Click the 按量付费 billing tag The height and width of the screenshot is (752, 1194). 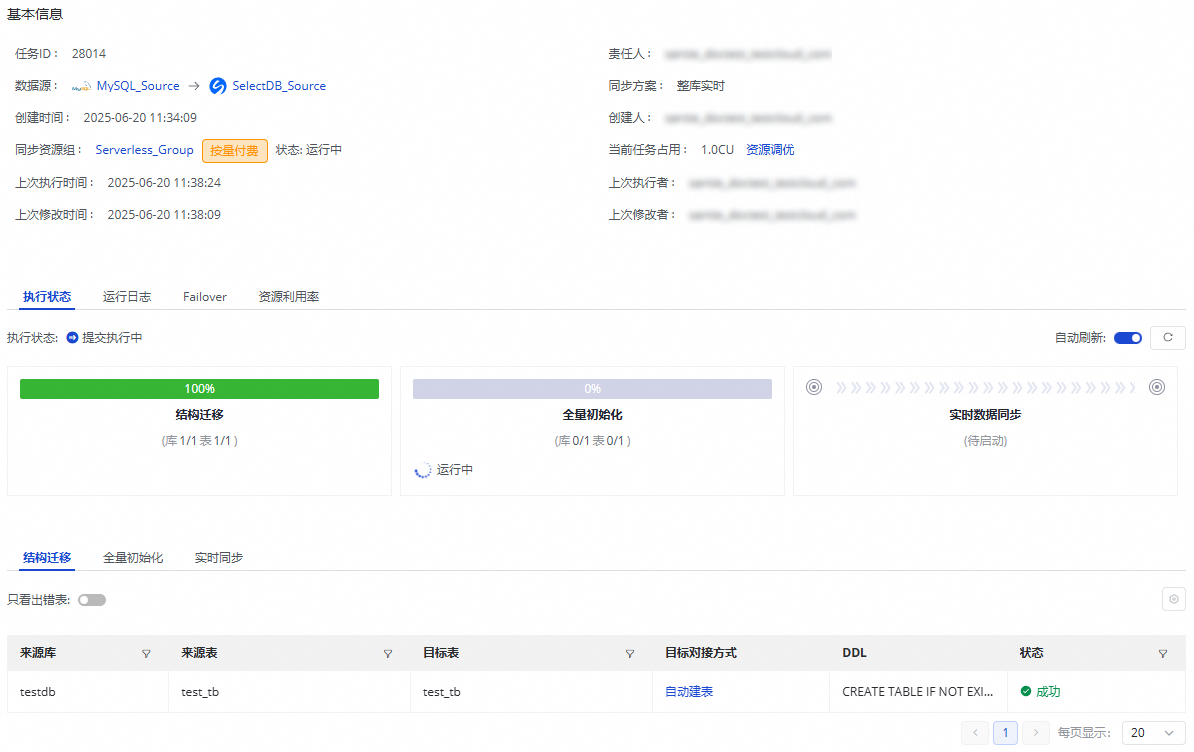coord(235,151)
